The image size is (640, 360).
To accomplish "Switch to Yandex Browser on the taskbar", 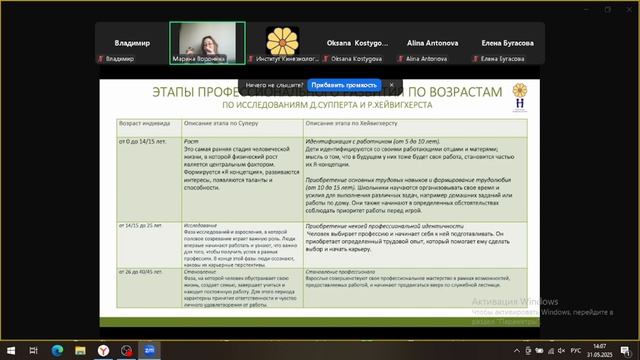I will [x=104, y=350].
